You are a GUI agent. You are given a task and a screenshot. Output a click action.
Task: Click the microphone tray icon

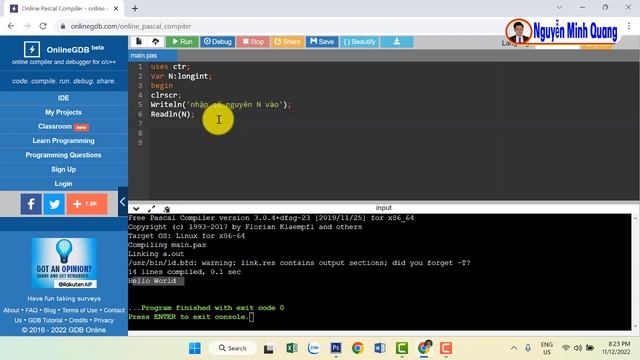pyautogui.click(x=528, y=348)
